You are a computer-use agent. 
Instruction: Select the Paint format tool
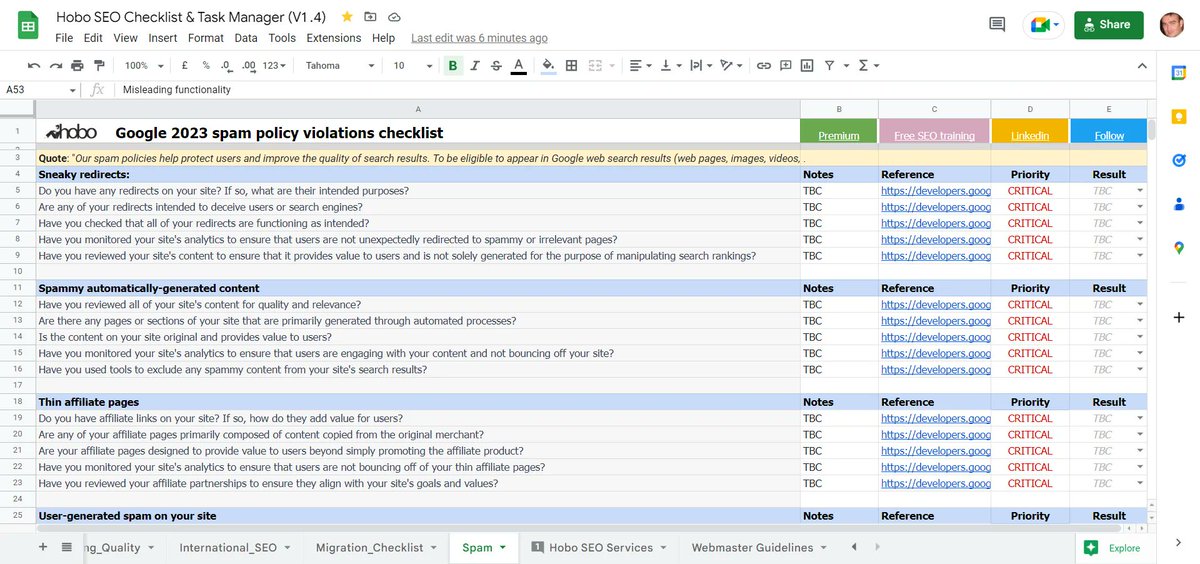[98, 66]
